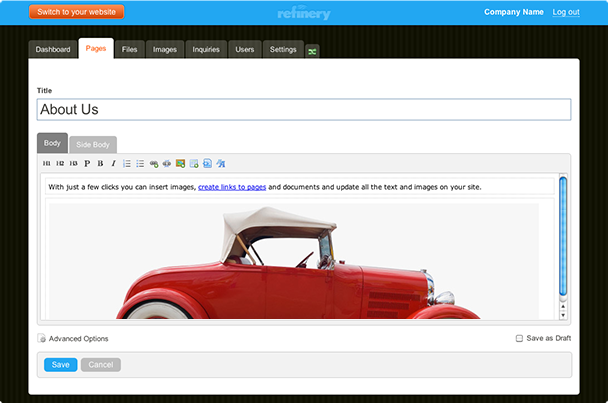Click Switch to your website button

pyautogui.click(x=76, y=12)
